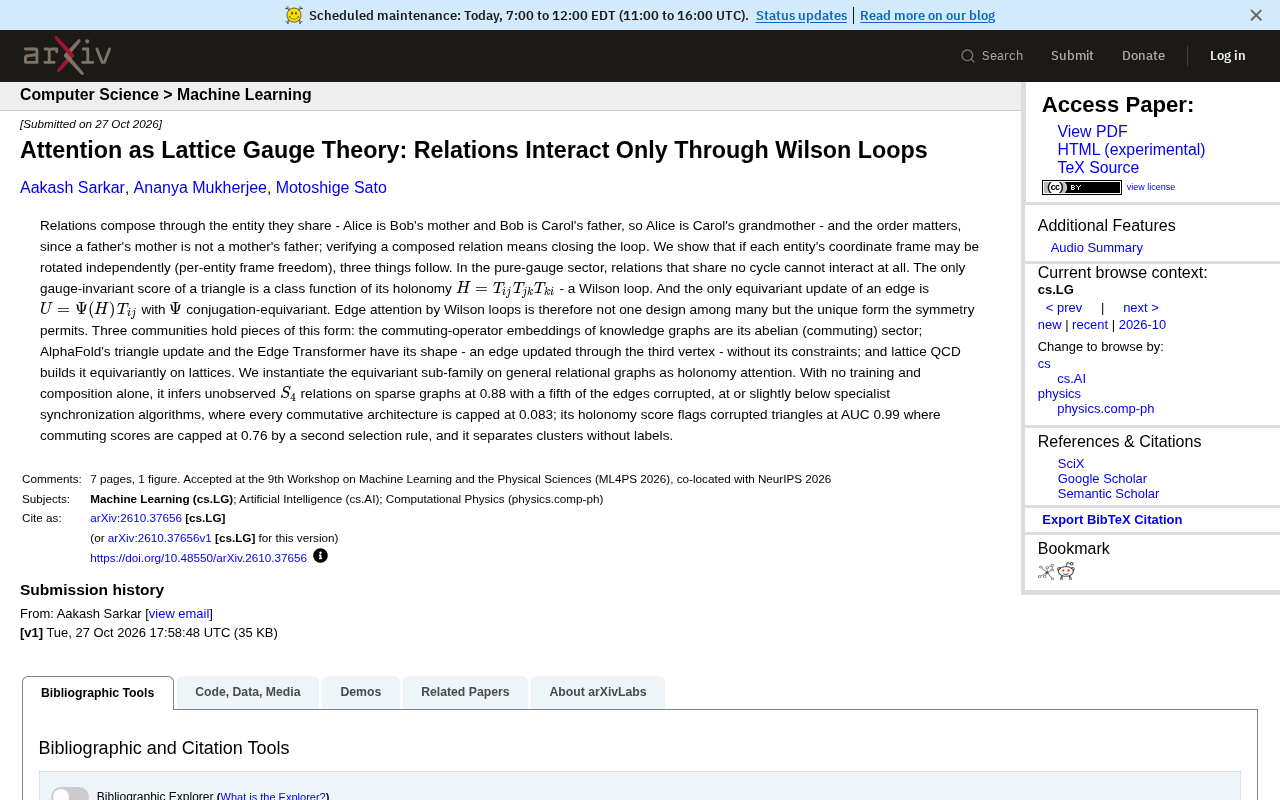Click Log in
The image size is (1280, 800).
pos(1227,56)
